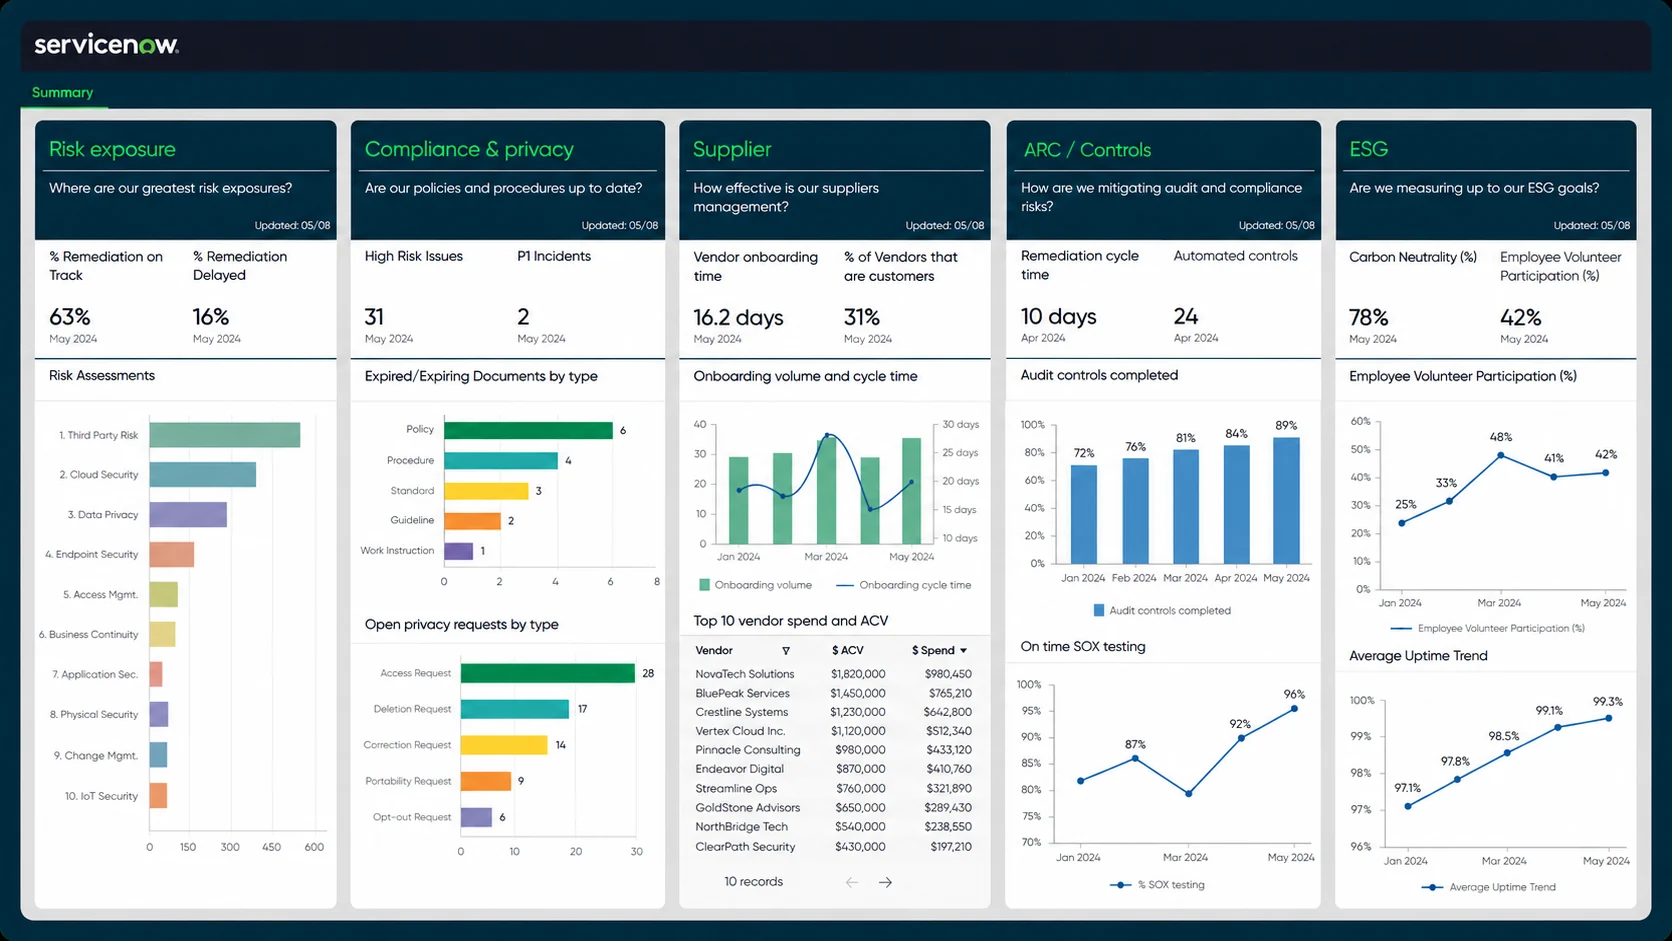Click the 24 Automated controls value
The height and width of the screenshot is (941, 1672).
[x=1186, y=316]
